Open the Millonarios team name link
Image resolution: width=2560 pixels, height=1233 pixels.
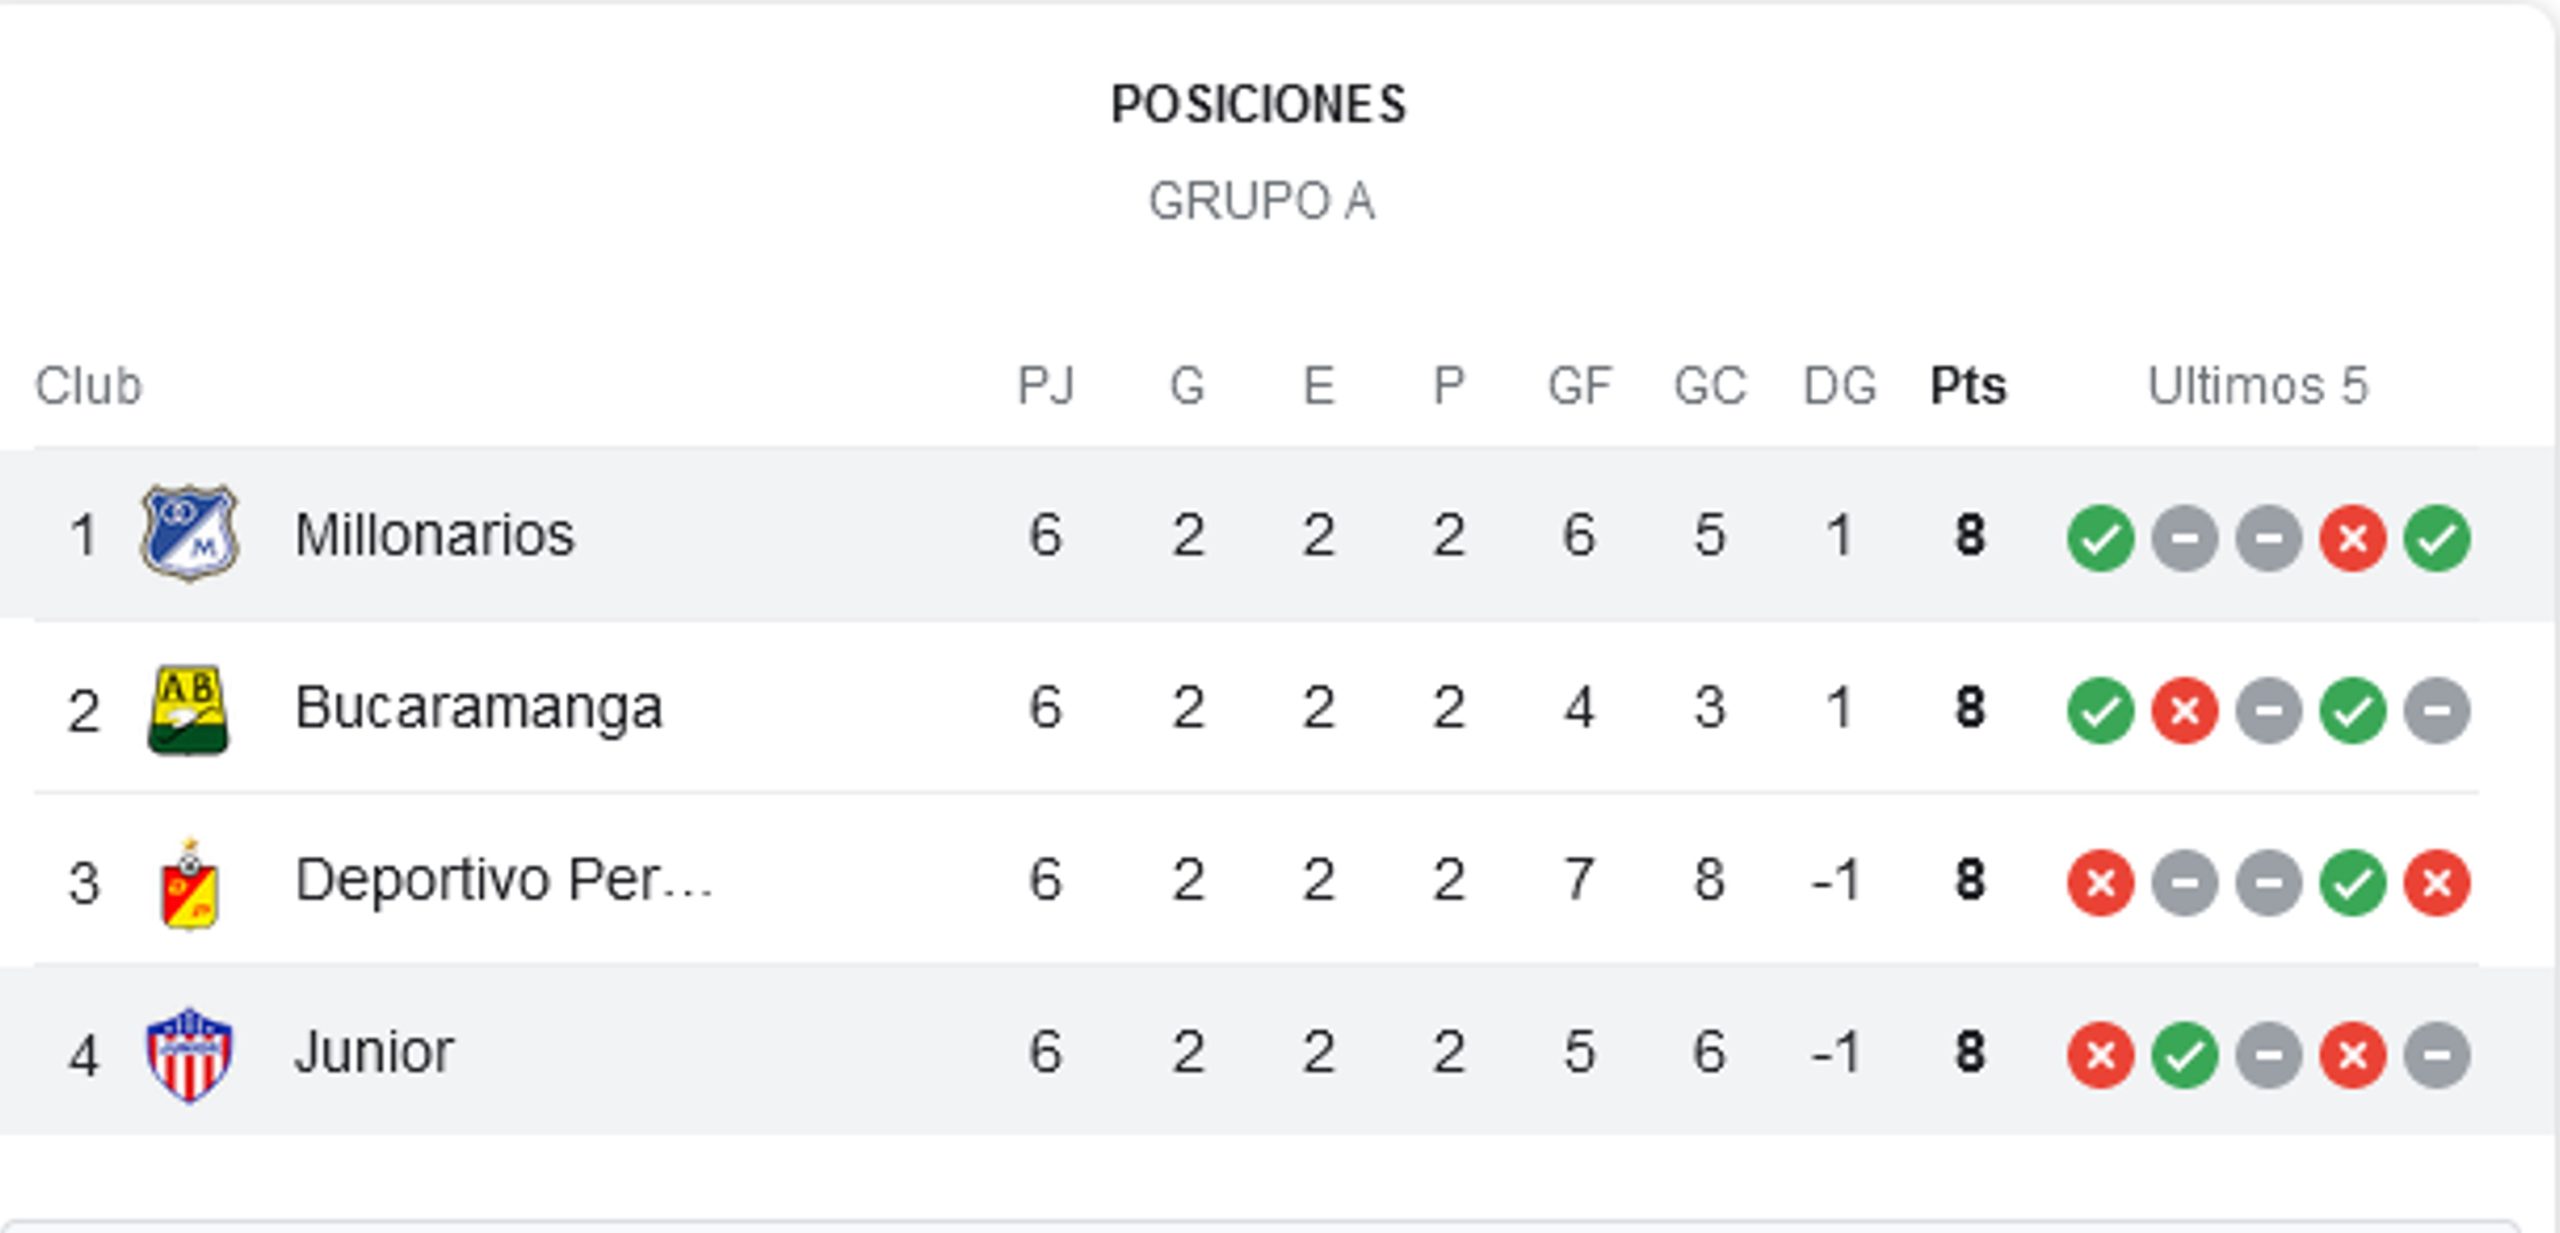tap(434, 535)
